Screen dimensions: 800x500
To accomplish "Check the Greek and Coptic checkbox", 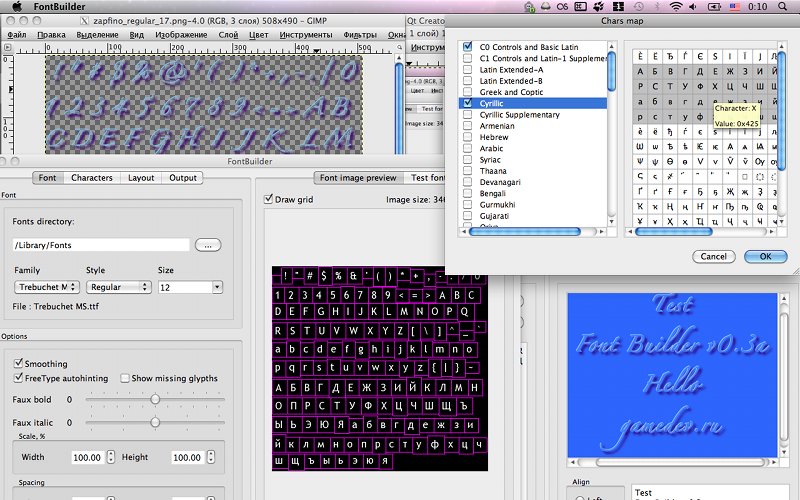I will (x=467, y=92).
